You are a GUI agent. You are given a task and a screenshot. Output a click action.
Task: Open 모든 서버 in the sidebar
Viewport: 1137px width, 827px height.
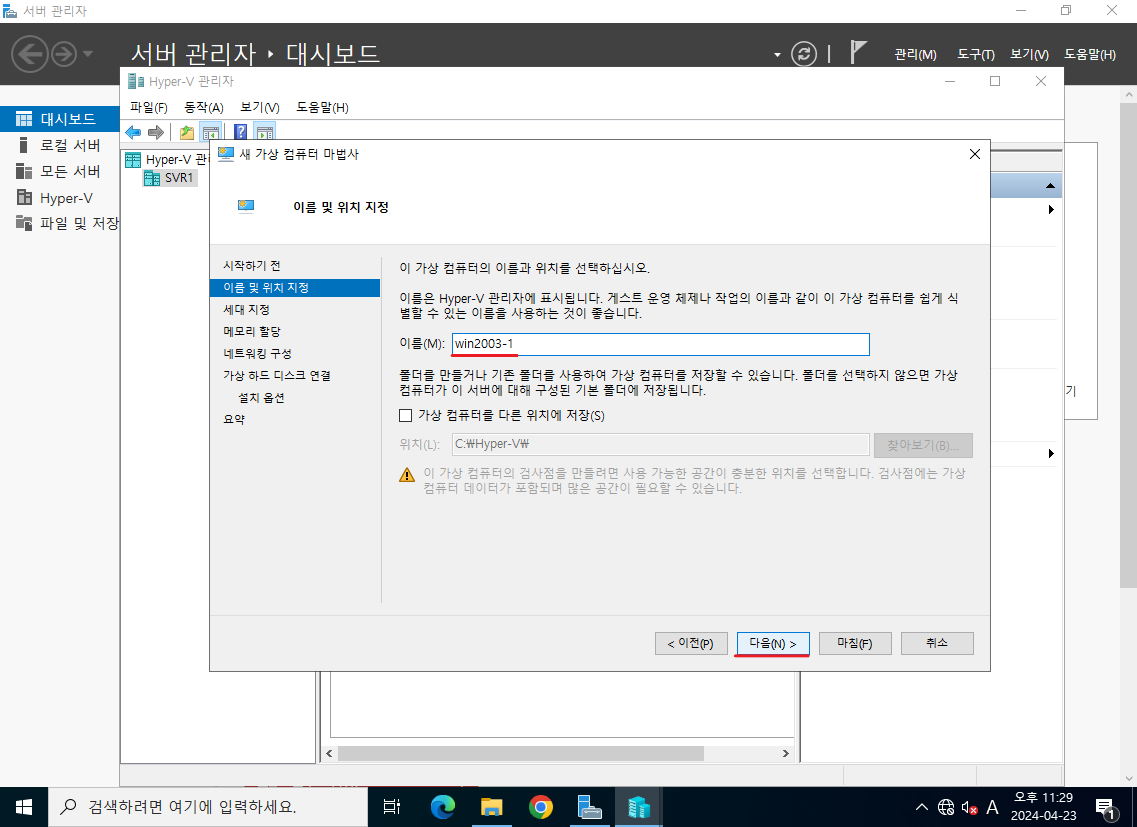coord(59,171)
